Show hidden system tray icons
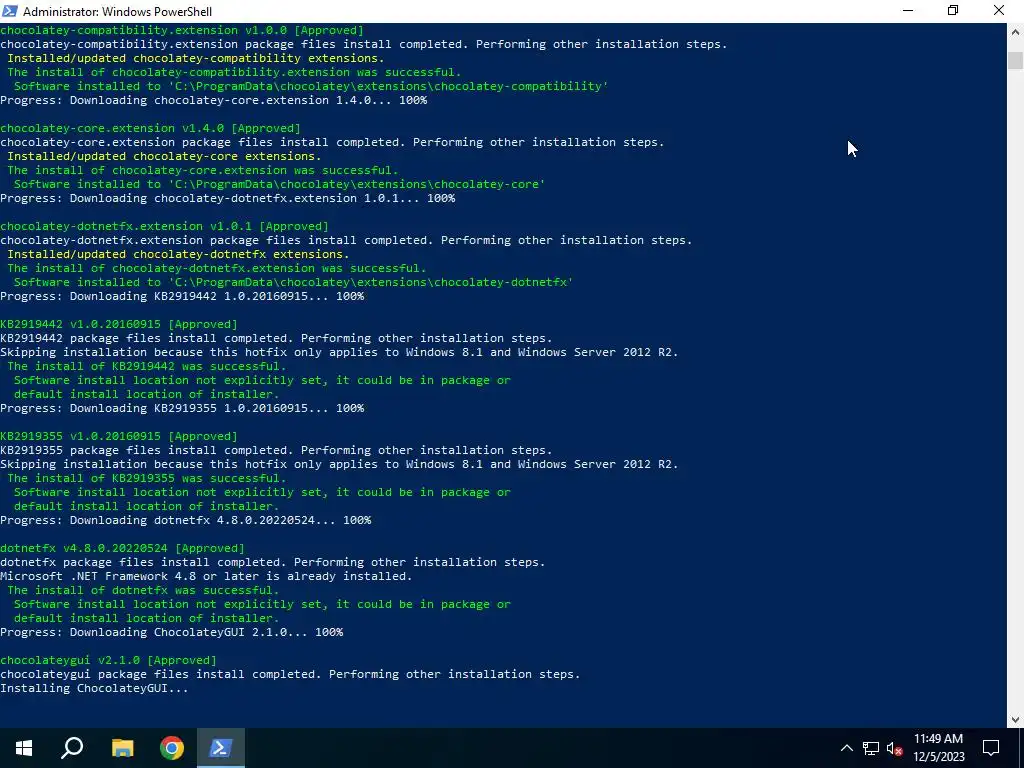The width and height of the screenshot is (1024, 768). 846,748
